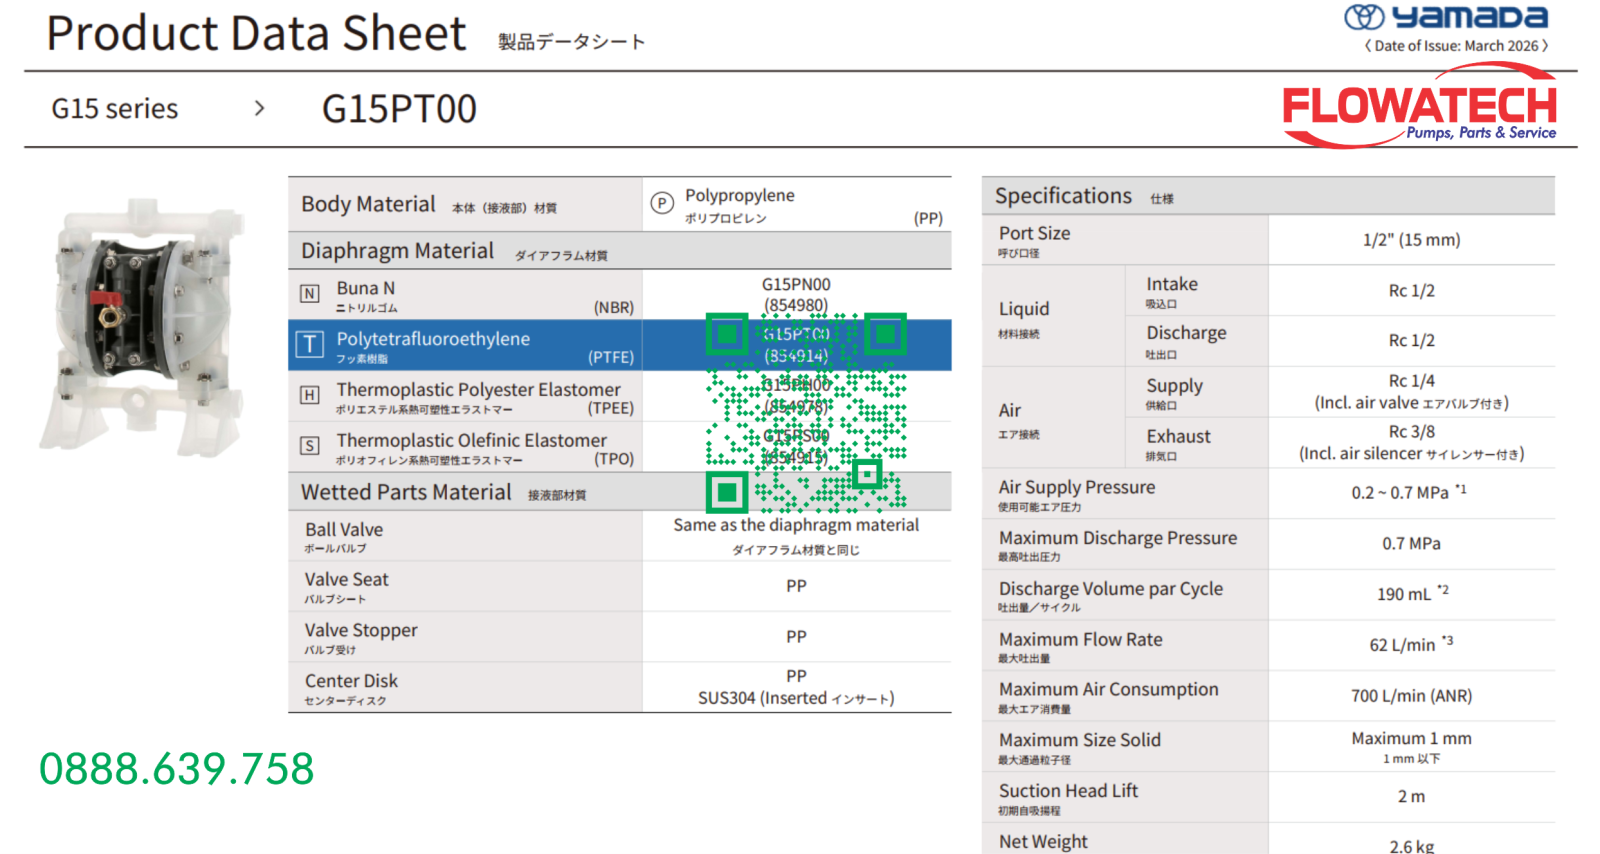Click the Ball Valve label
1600x854 pixels.
tap(344, 530)
